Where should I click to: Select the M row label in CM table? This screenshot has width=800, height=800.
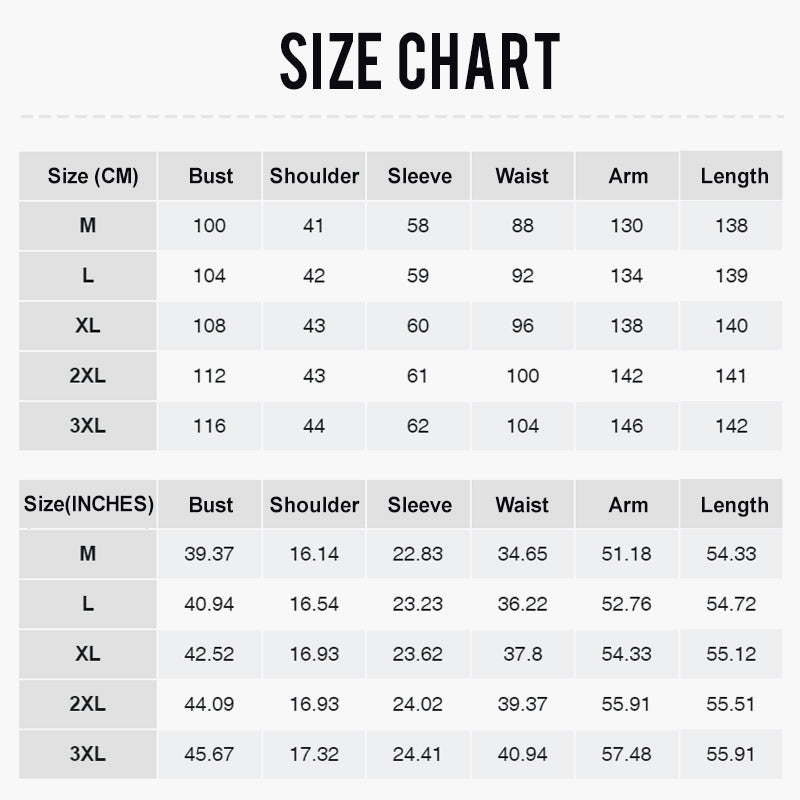click(88, 226)
